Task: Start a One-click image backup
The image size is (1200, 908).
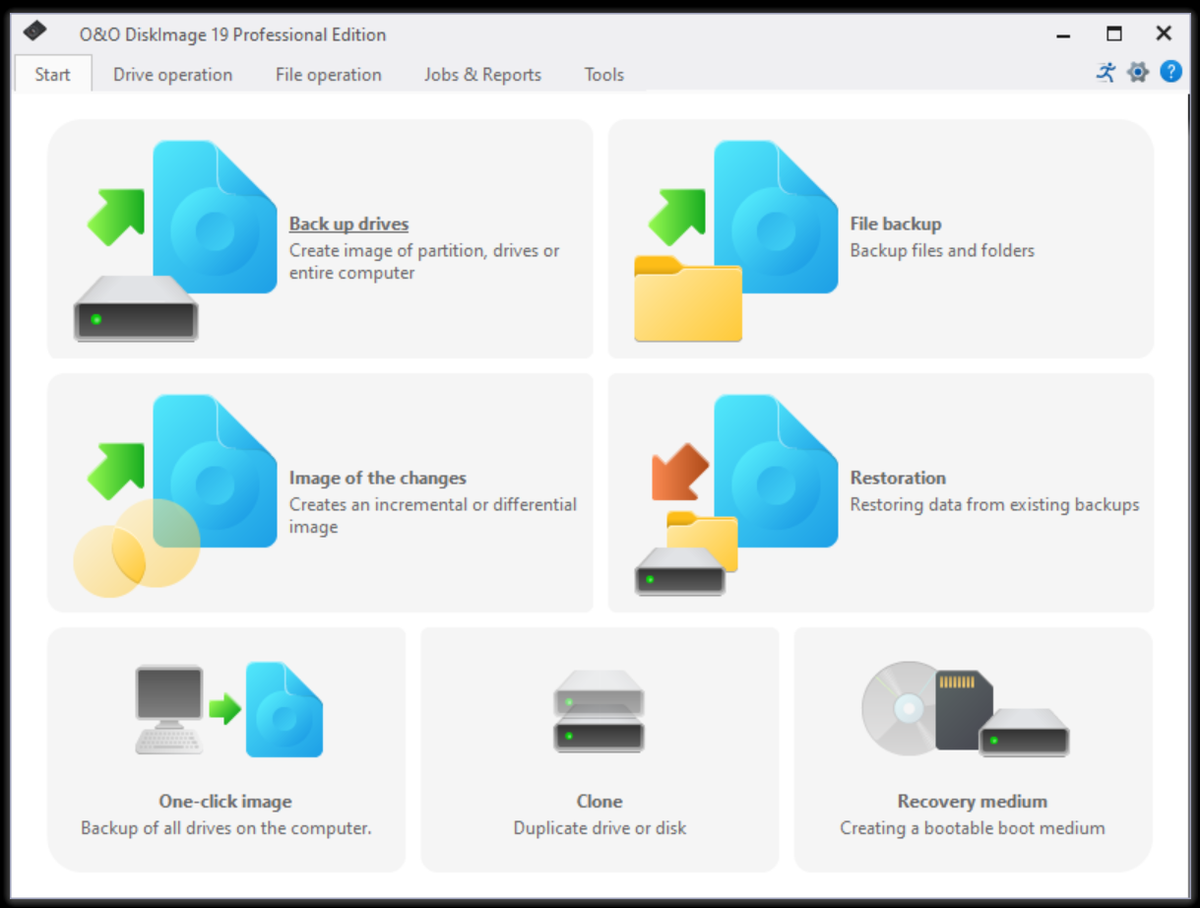Action: pyautogui.click(x=225, y=801)
